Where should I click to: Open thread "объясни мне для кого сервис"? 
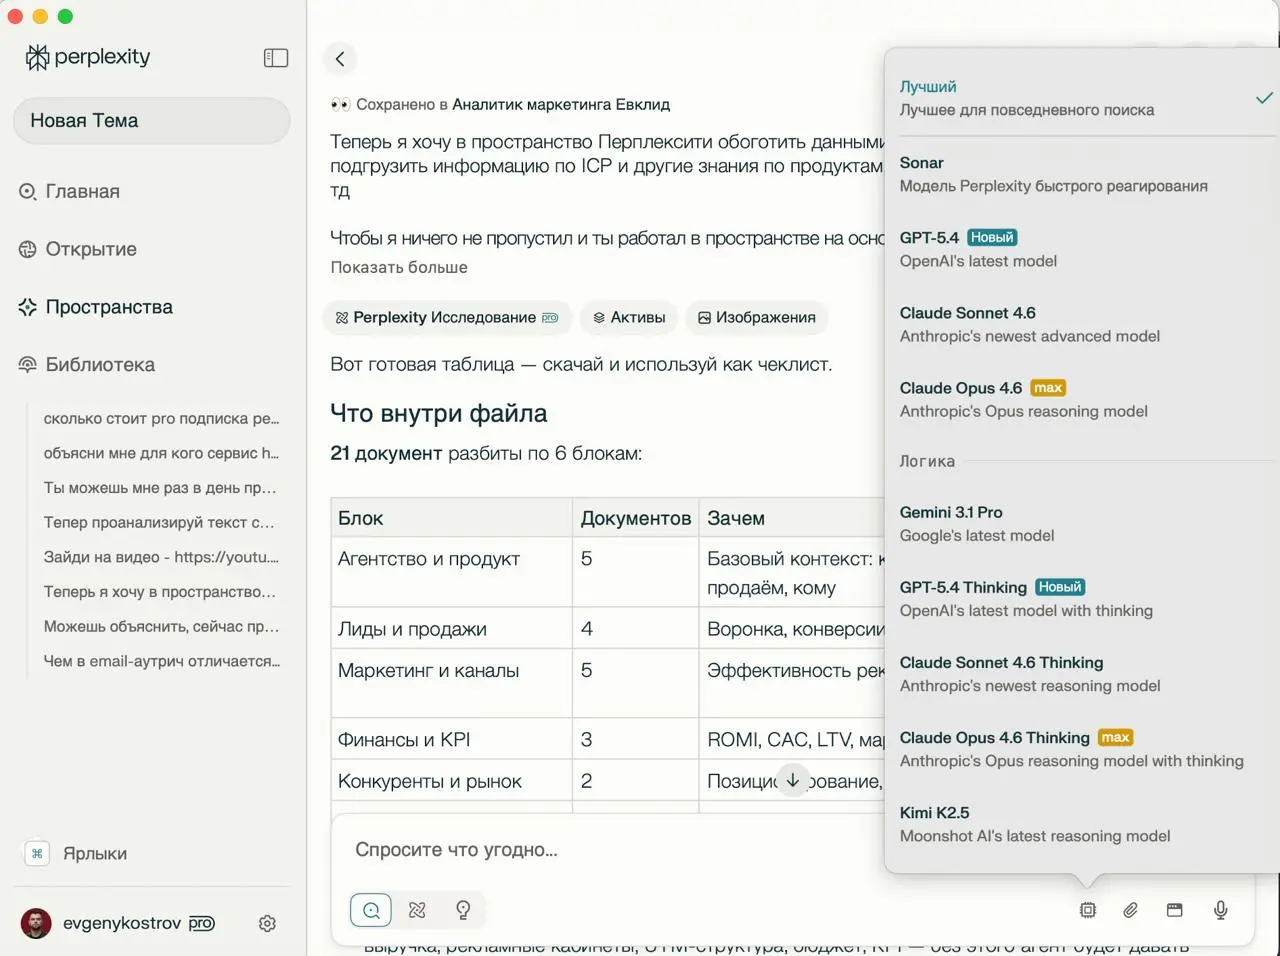[x=162, y=453]
